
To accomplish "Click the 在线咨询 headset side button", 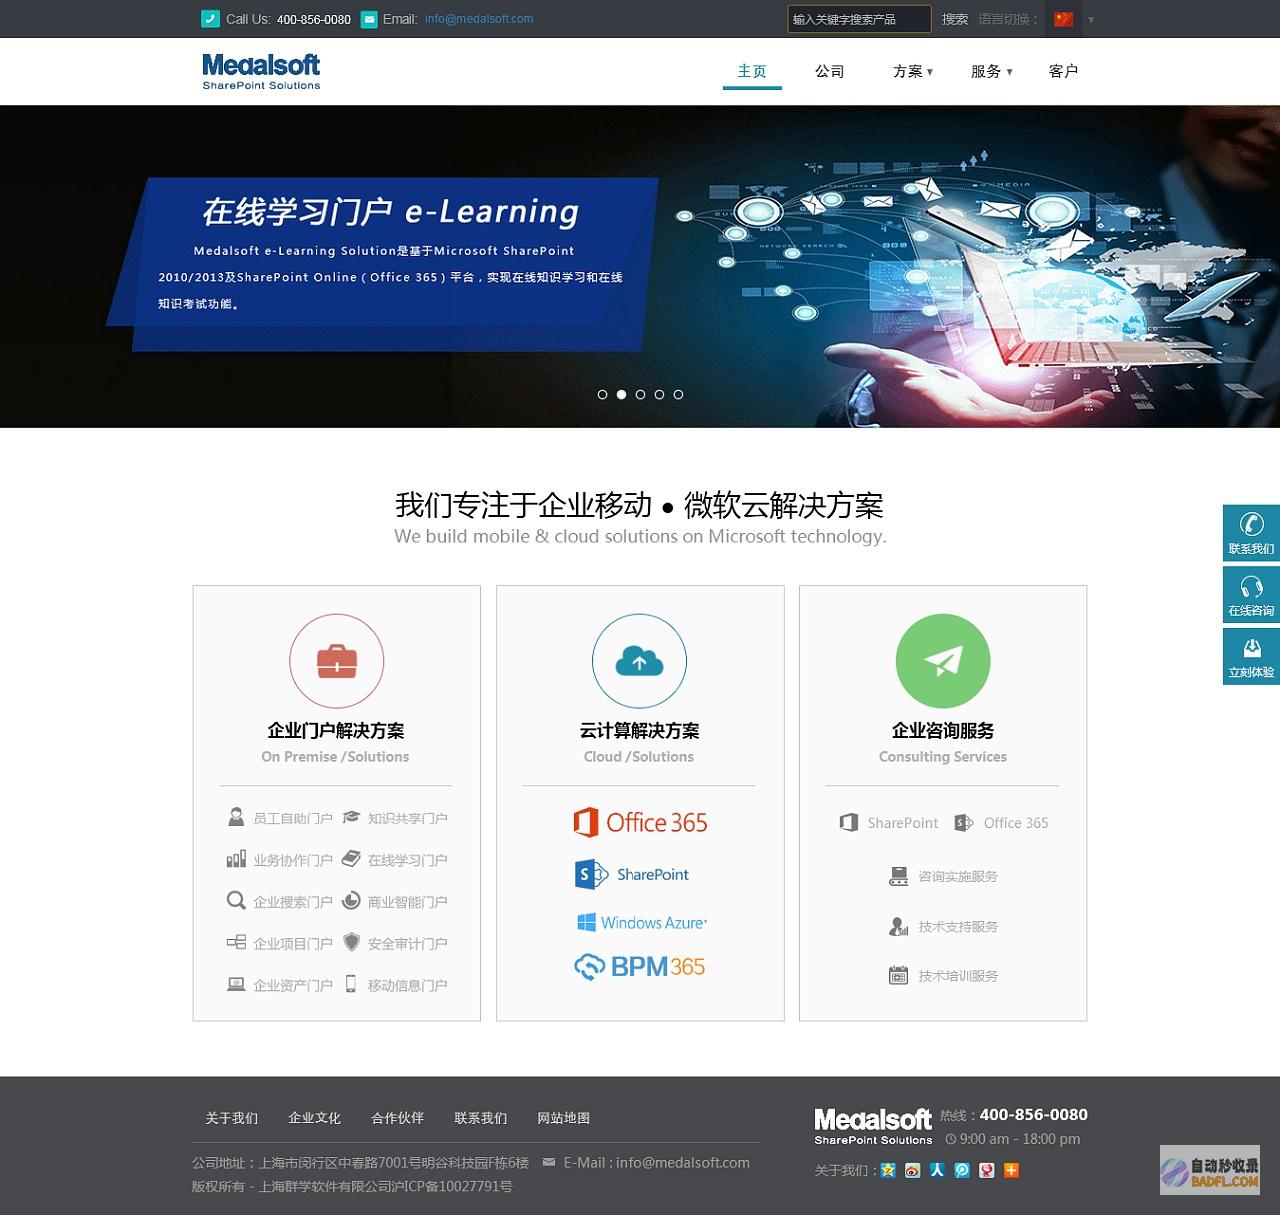I will click(x=1251, y=595).
